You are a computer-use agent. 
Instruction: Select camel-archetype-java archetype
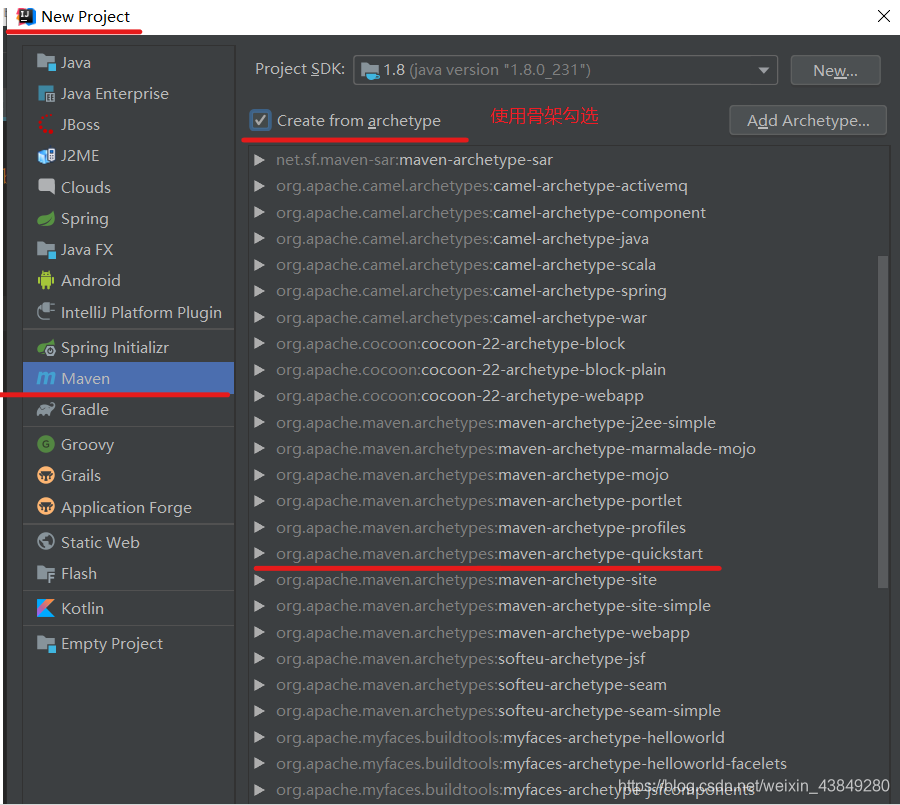tap(462, 238)
